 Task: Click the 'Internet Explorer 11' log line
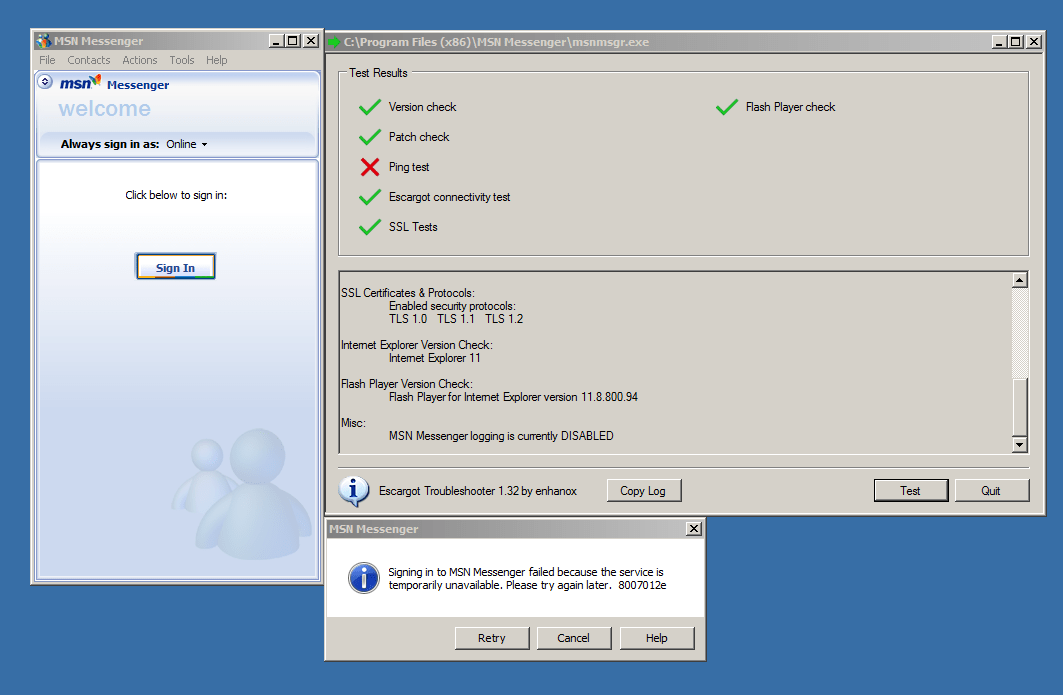(x=435, y=358)
